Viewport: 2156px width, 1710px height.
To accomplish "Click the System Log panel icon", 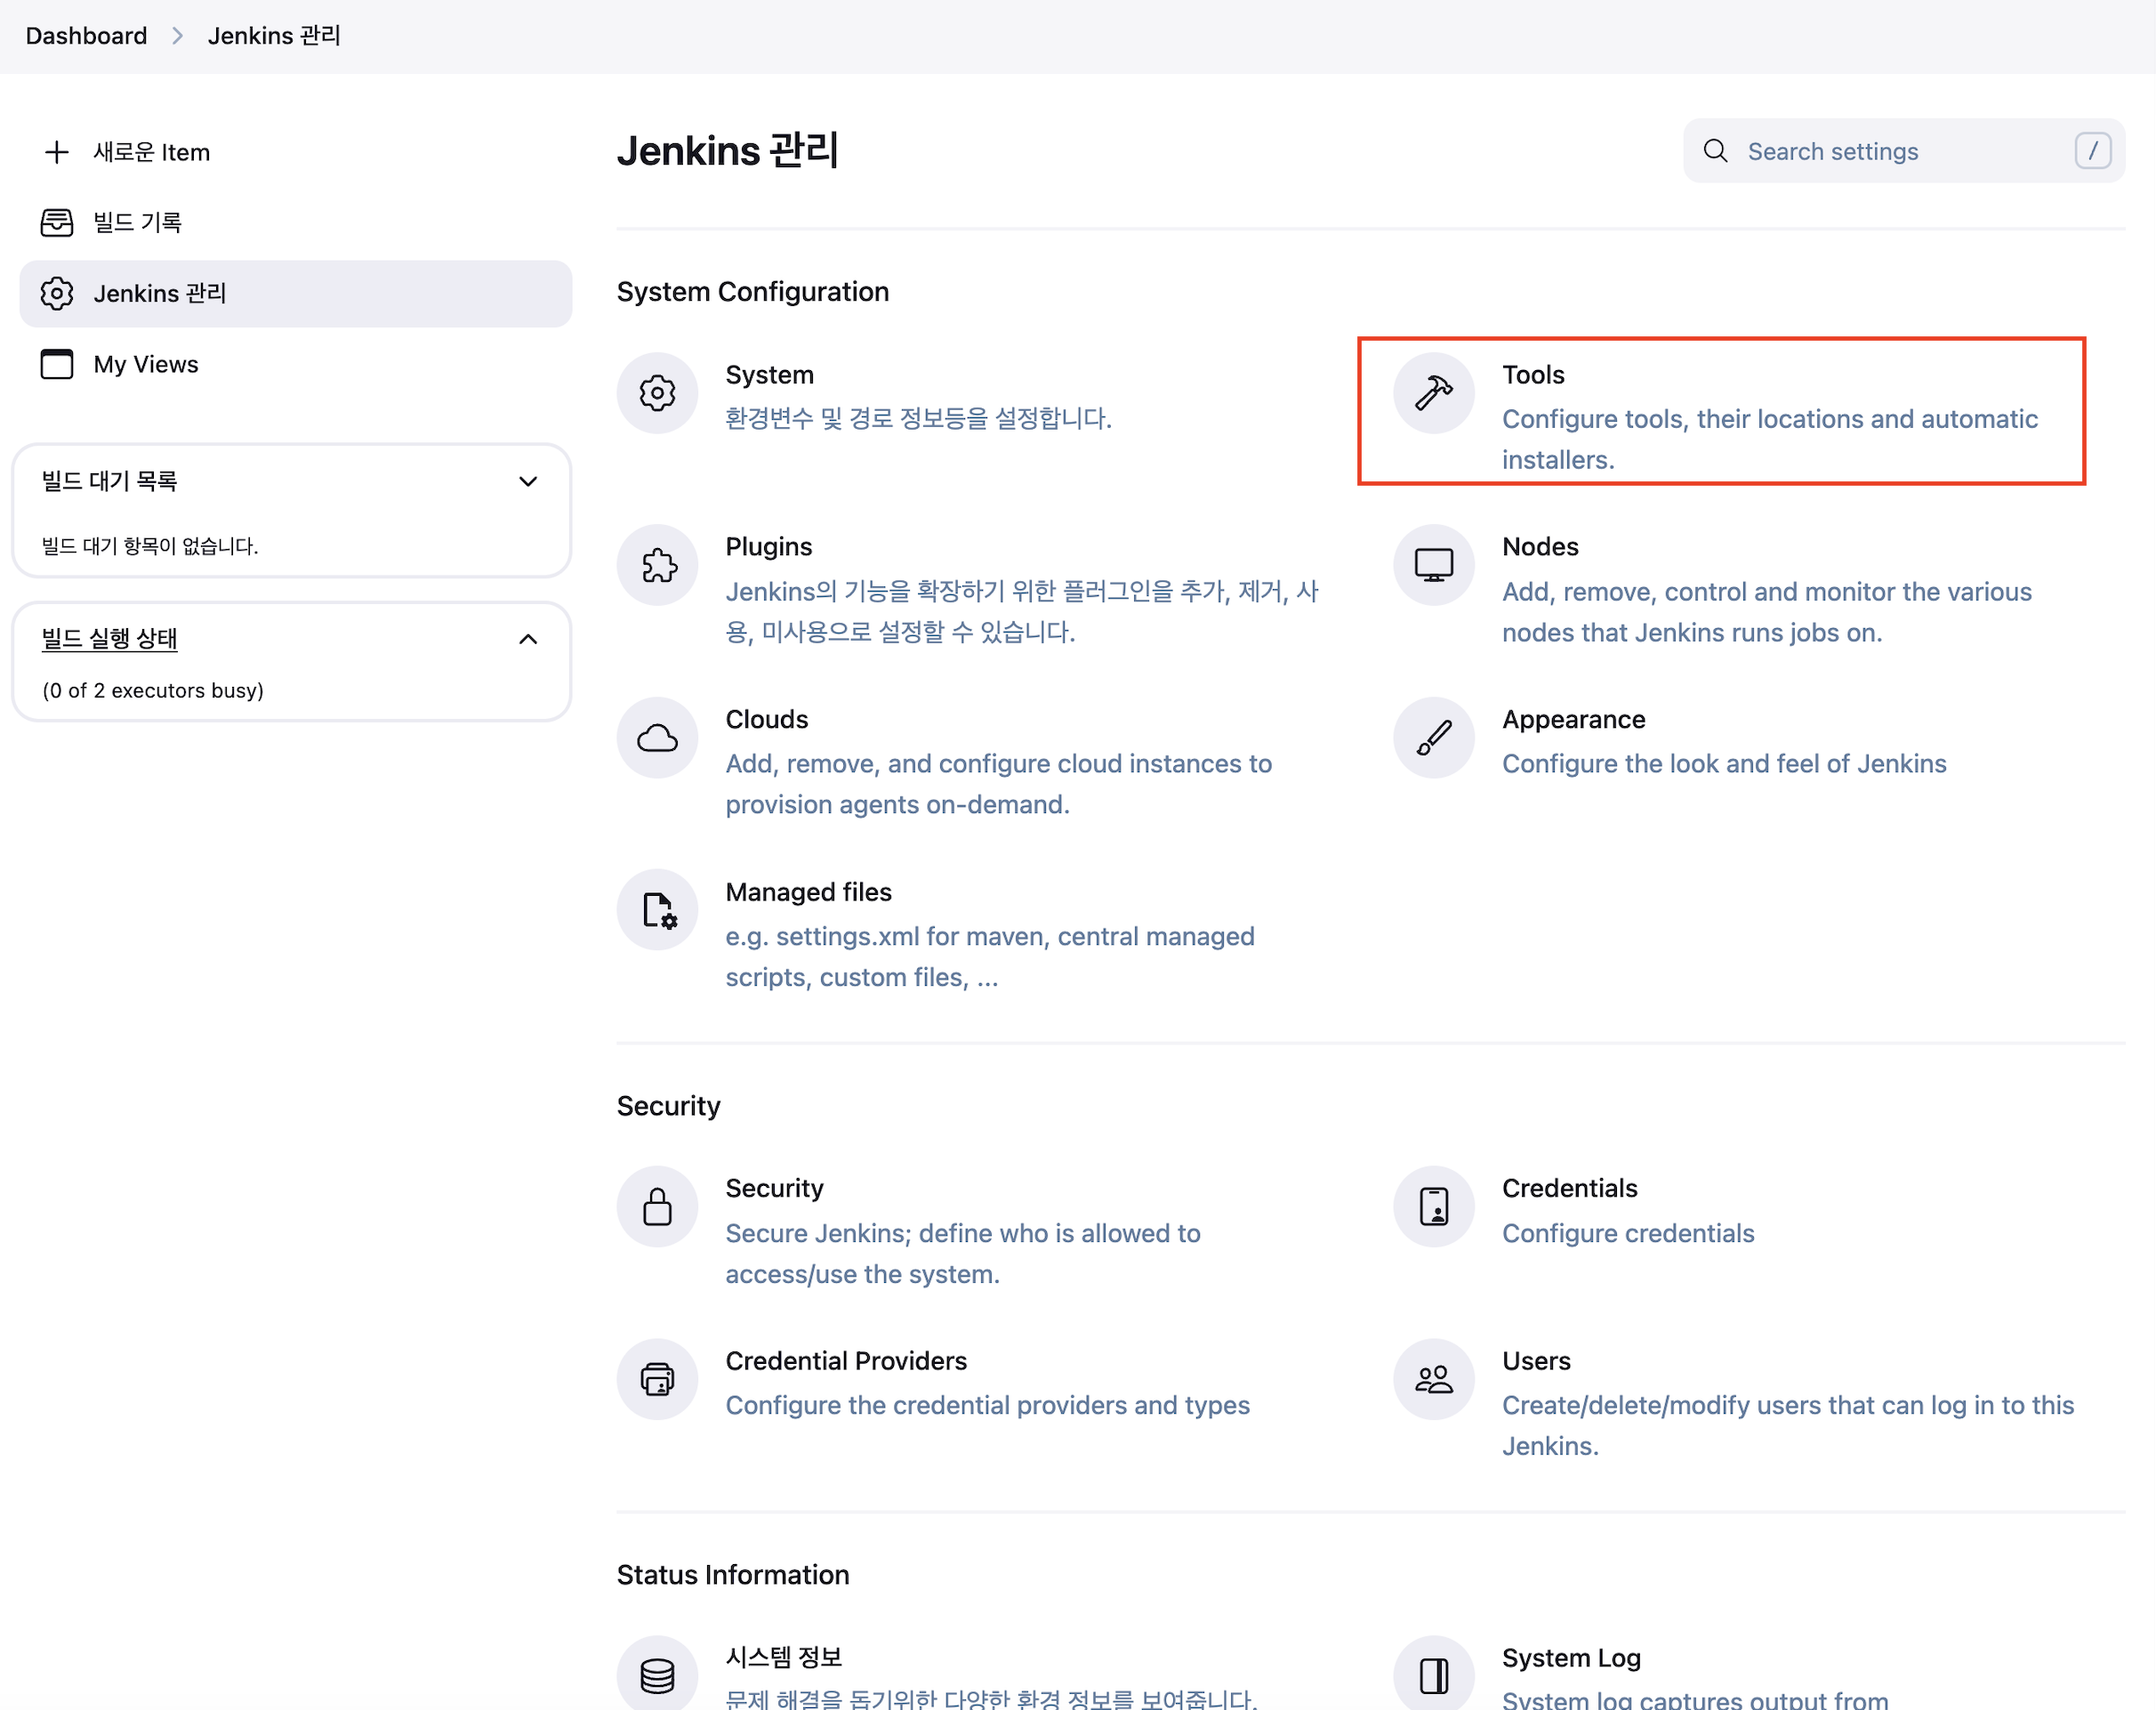I will point(1434,1675).
